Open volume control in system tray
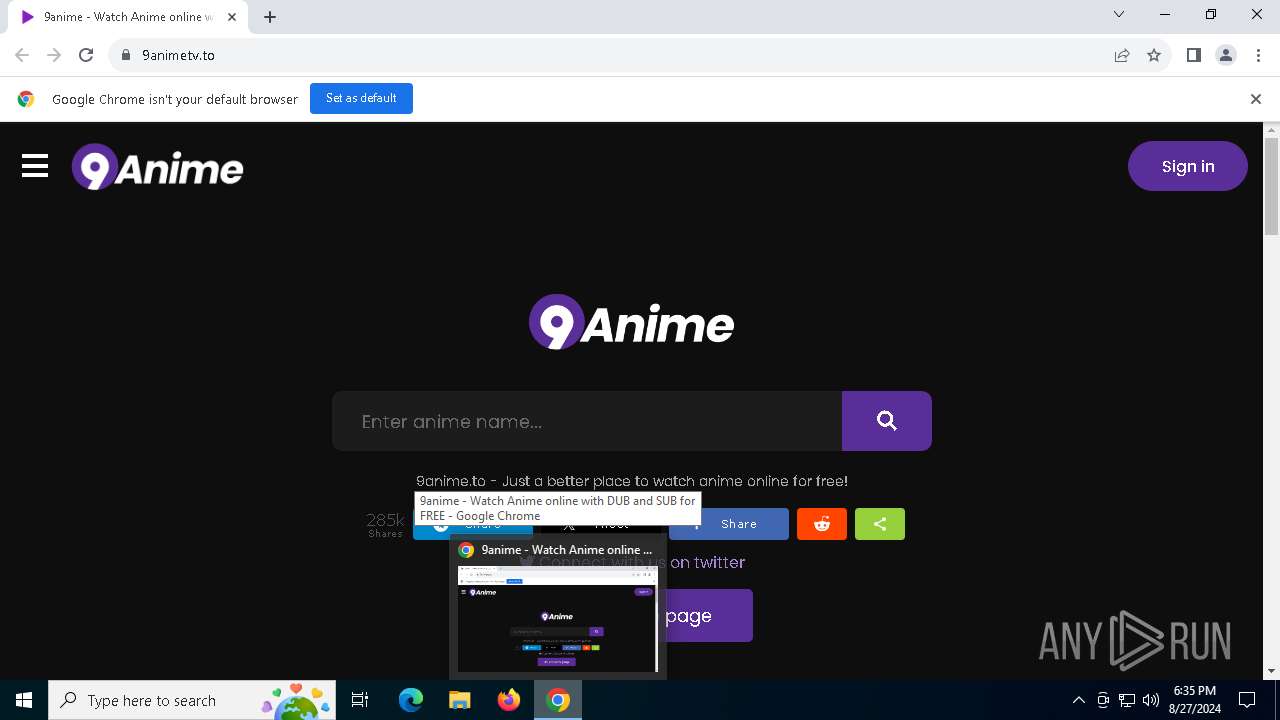This screenshot has width=1280, height=720. (x=1151, y=700)
